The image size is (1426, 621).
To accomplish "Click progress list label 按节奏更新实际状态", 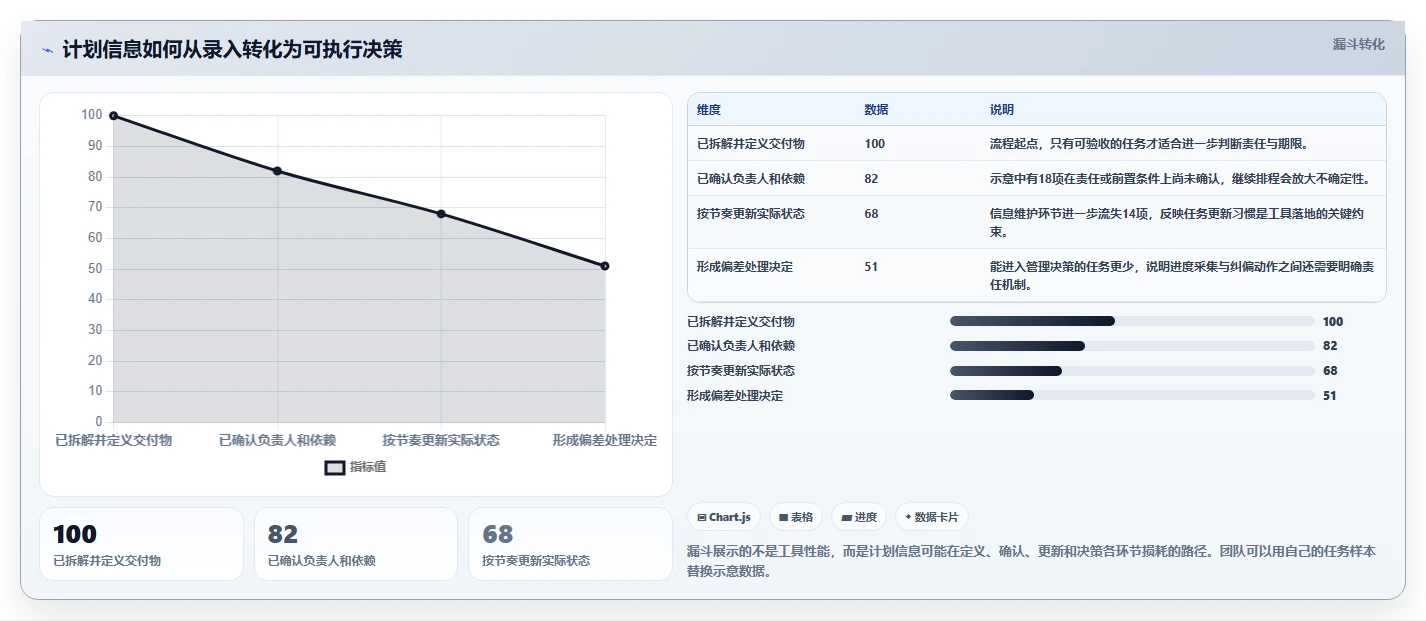I will pyautogui.click(x=741, y=371).
